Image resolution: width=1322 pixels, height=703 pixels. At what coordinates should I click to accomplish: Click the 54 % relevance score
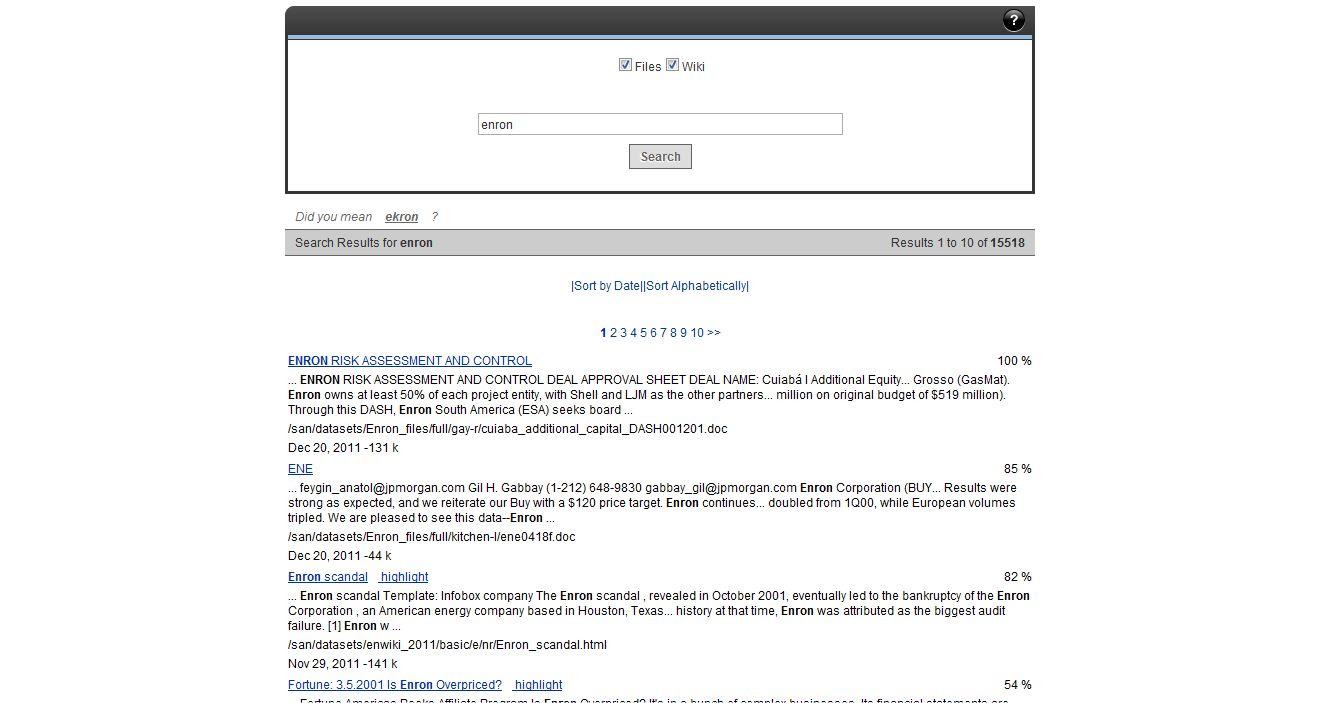click(1018, 685)
